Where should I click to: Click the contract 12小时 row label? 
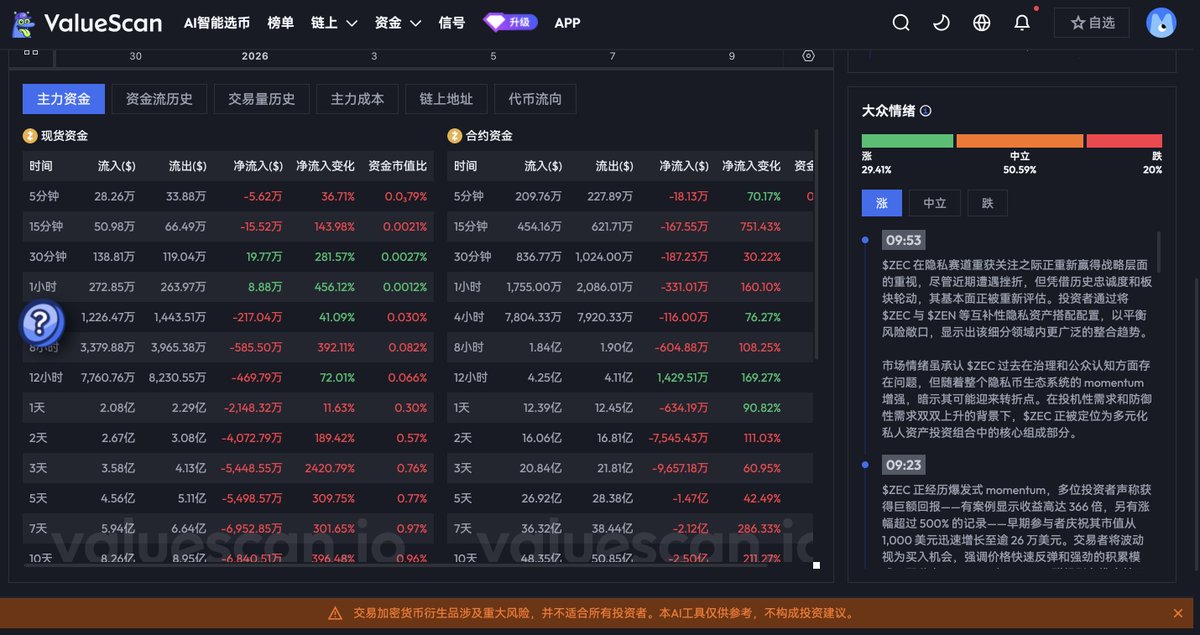coord(473,378)
